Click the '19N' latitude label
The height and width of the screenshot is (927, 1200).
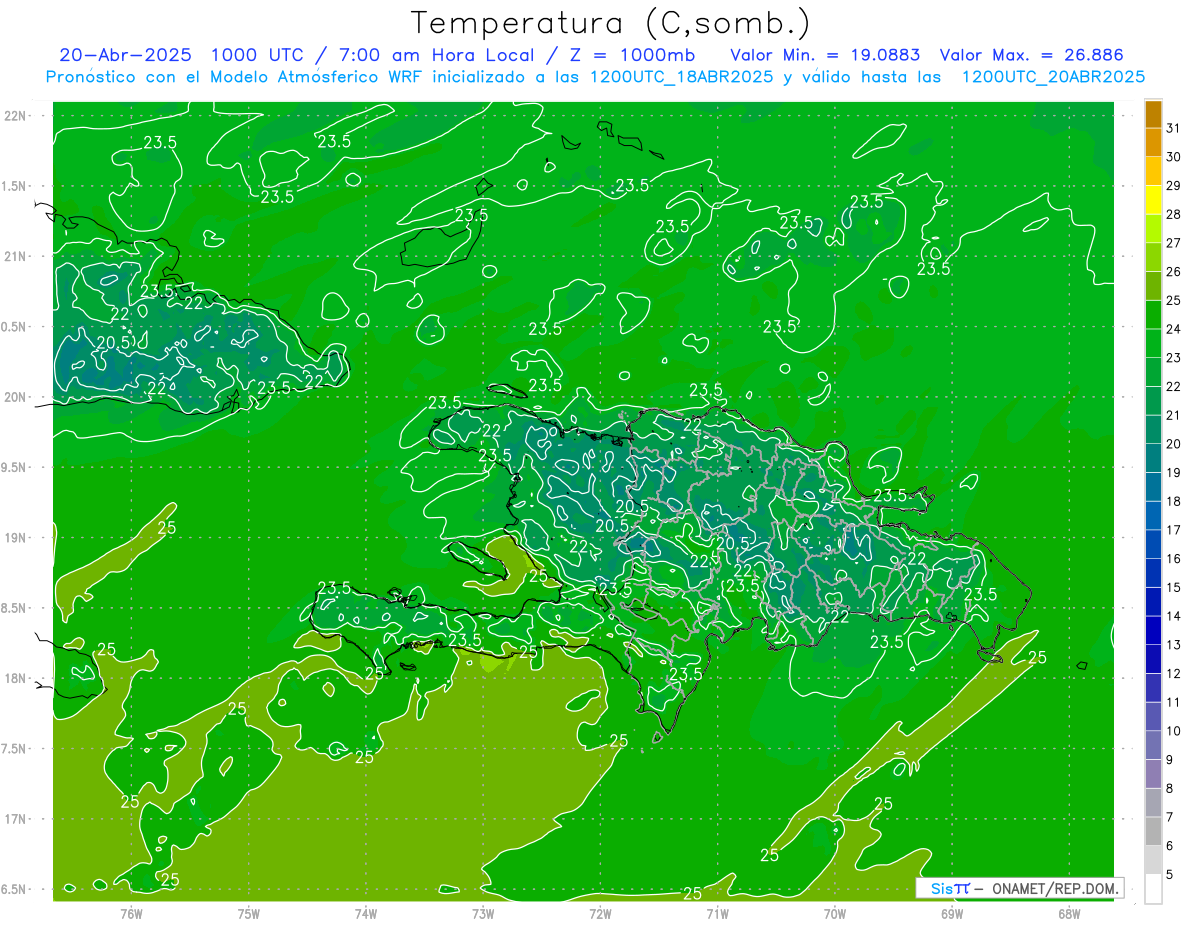point(16,538)
